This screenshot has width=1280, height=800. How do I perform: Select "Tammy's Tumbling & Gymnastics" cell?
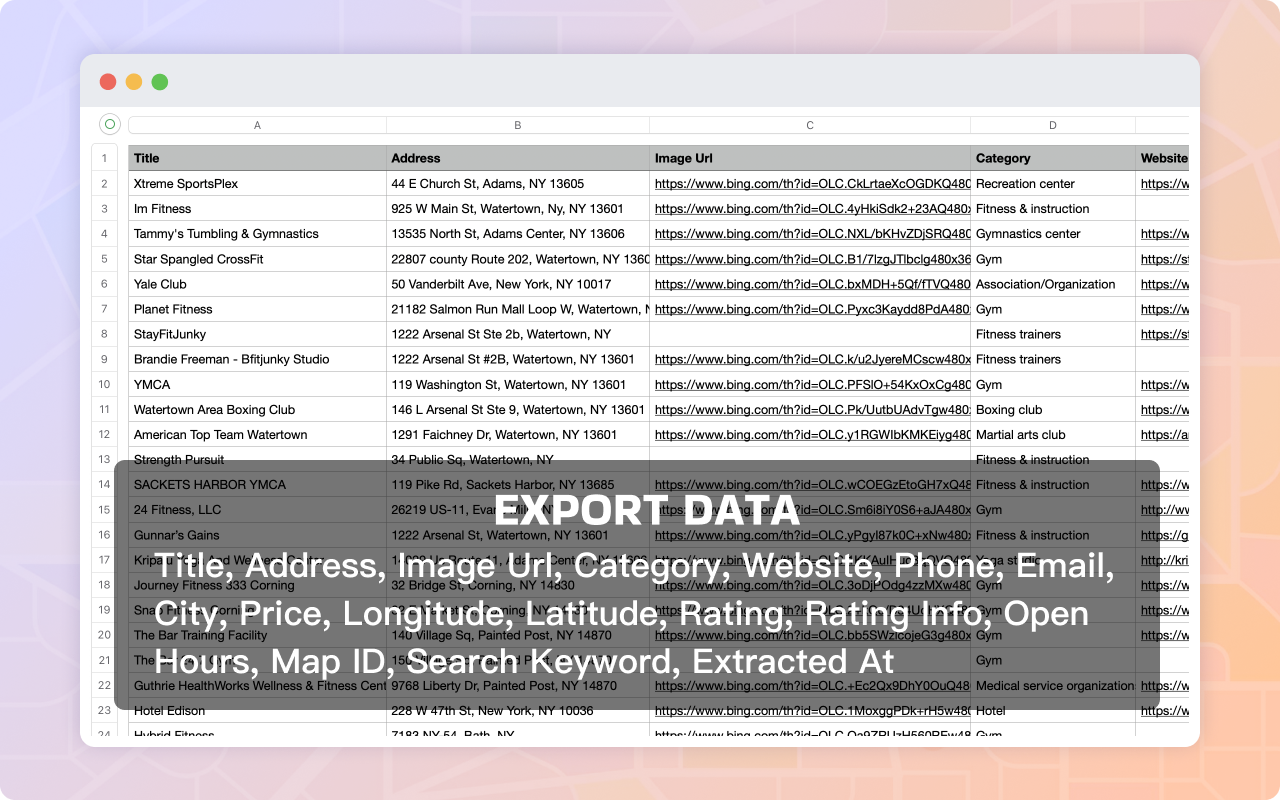(257, 234)
